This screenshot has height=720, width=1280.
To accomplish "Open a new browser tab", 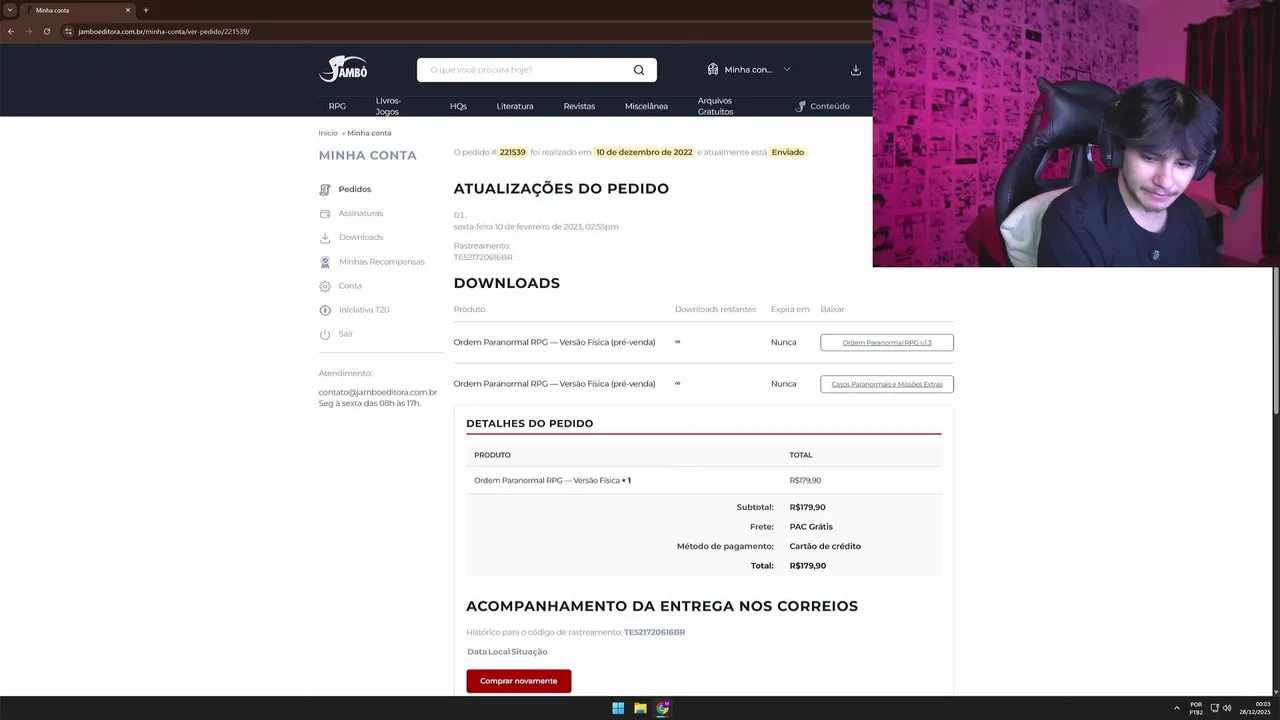I will pyautogui.click(x=145, y=10).
